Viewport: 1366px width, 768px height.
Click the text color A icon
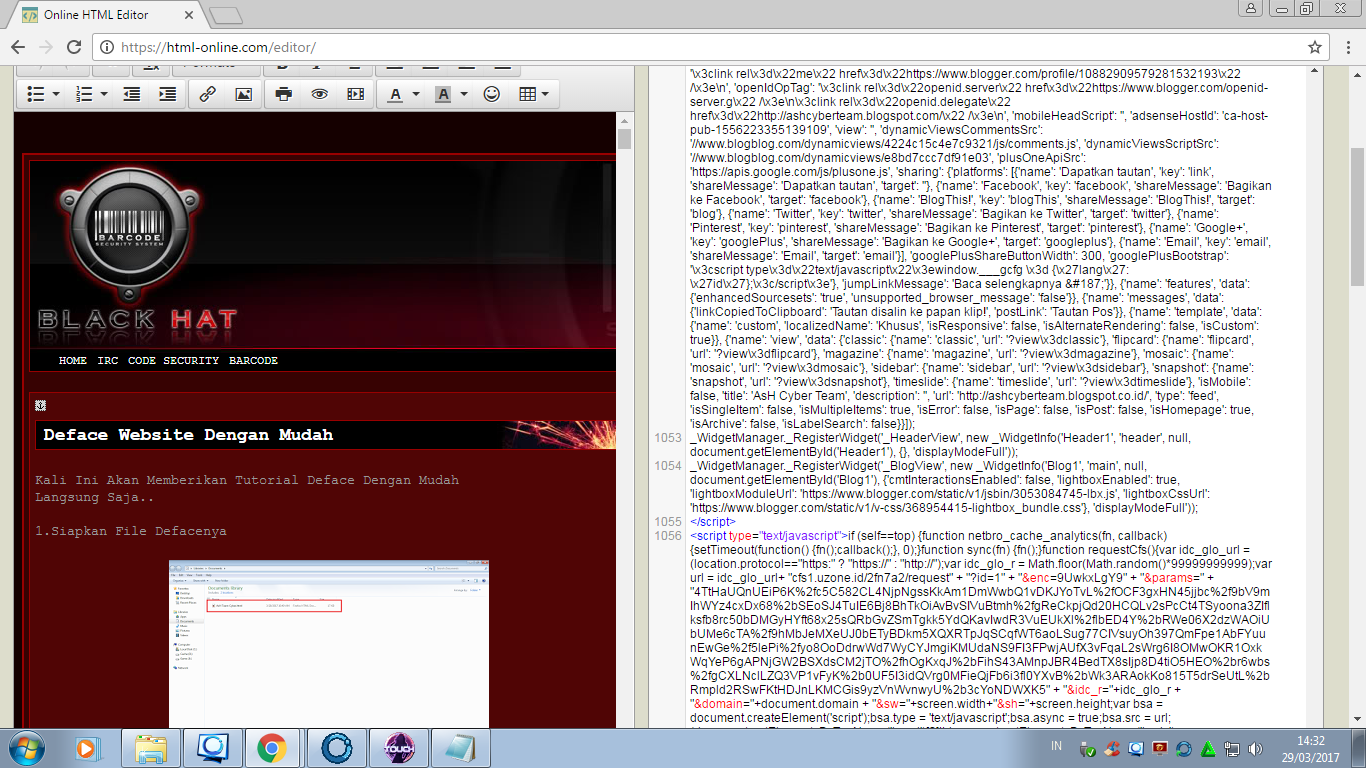click(x=395, y=94)
